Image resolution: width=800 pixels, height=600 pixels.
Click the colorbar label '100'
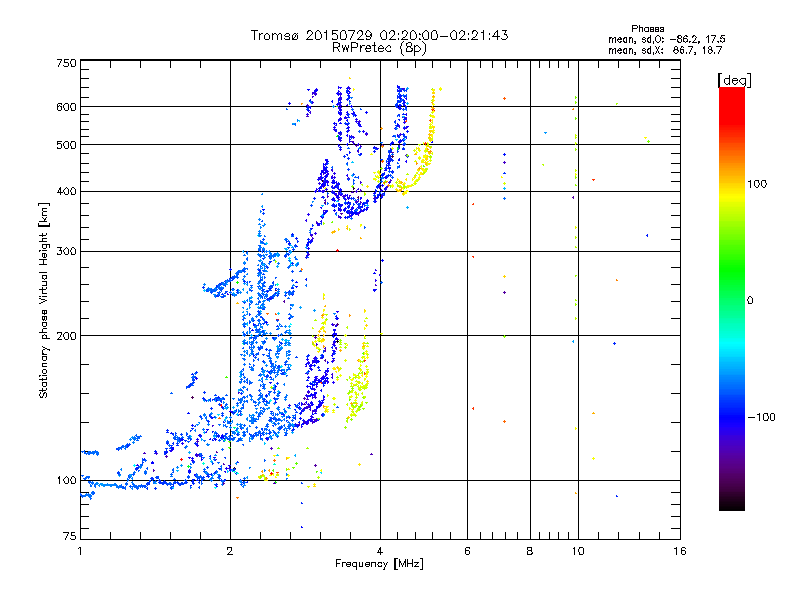click(757, 184)
